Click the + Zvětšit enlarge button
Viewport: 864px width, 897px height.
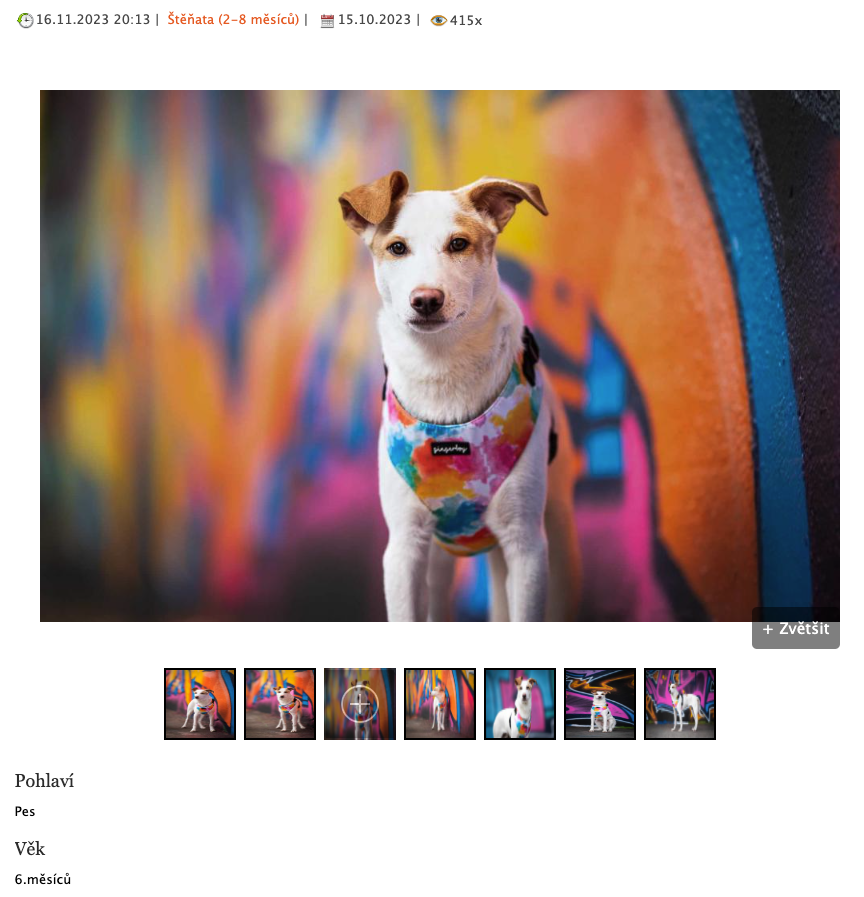click(795, 629)
